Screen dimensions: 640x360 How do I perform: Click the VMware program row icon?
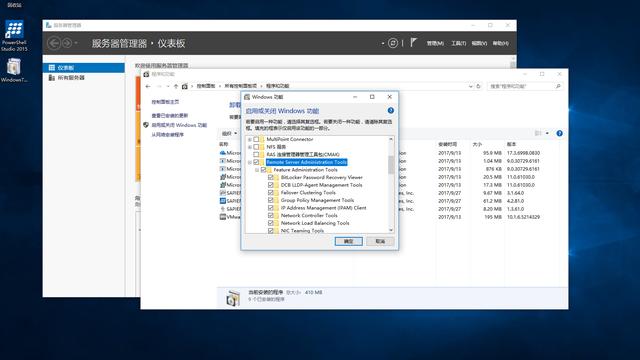(223, 217)
